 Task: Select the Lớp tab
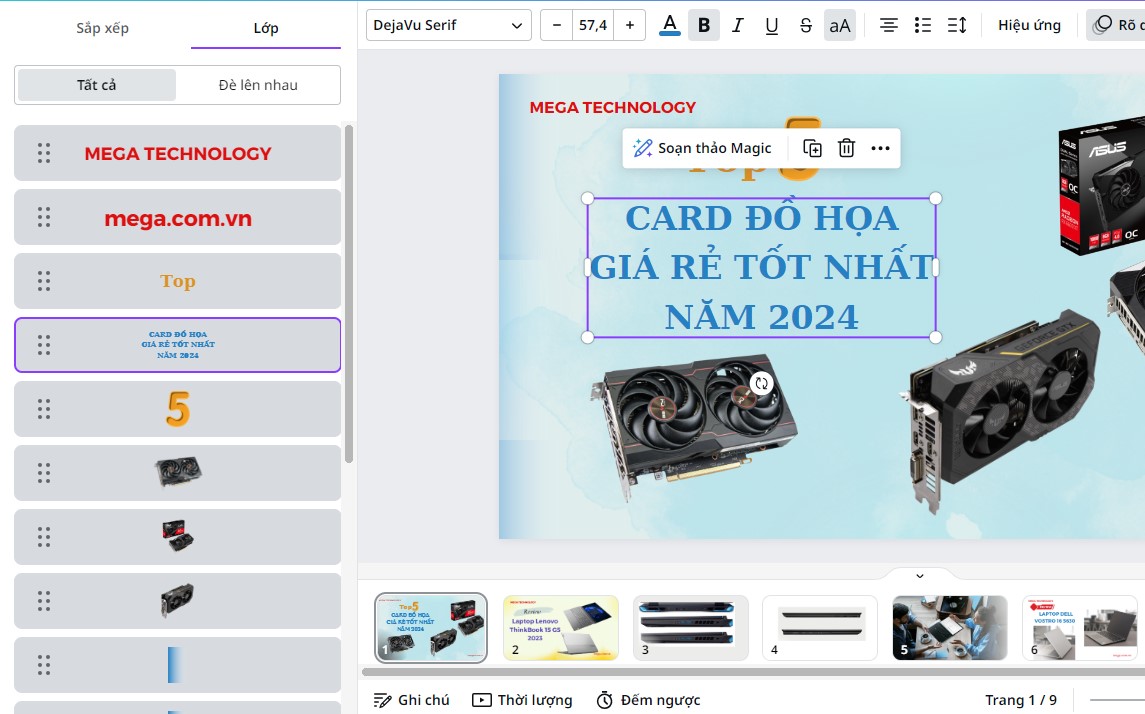coord(266,28)
